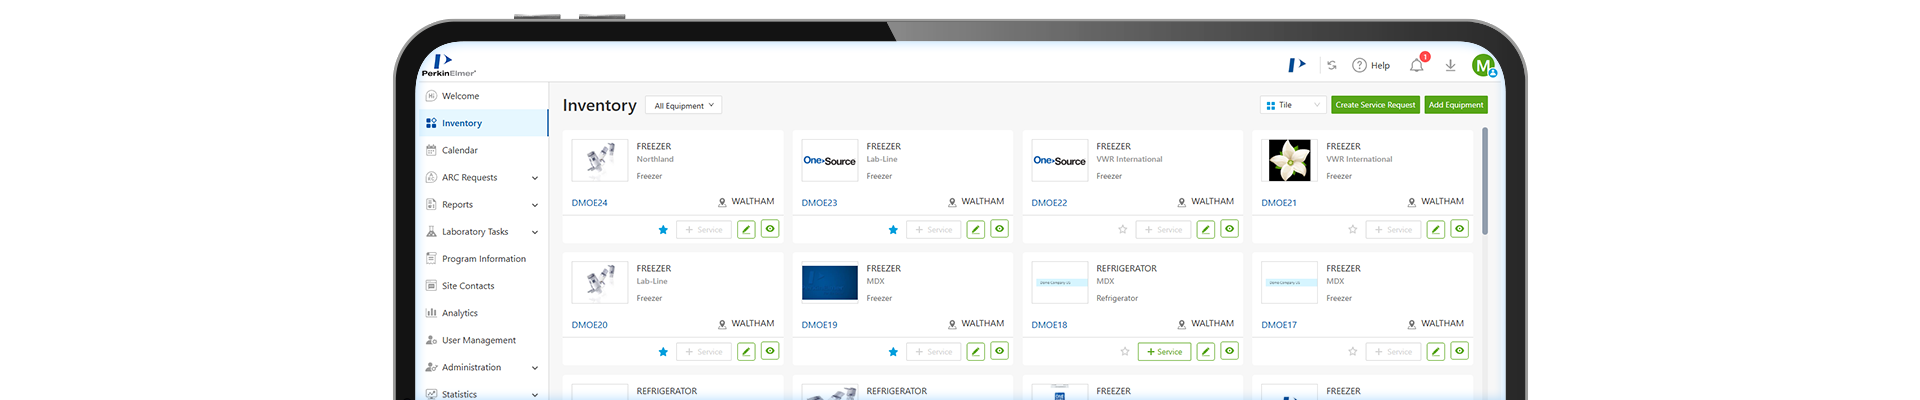The image size is (1920, 400).
Task: Click the flower thumbnail of DMOE21
Action: 1289,160
